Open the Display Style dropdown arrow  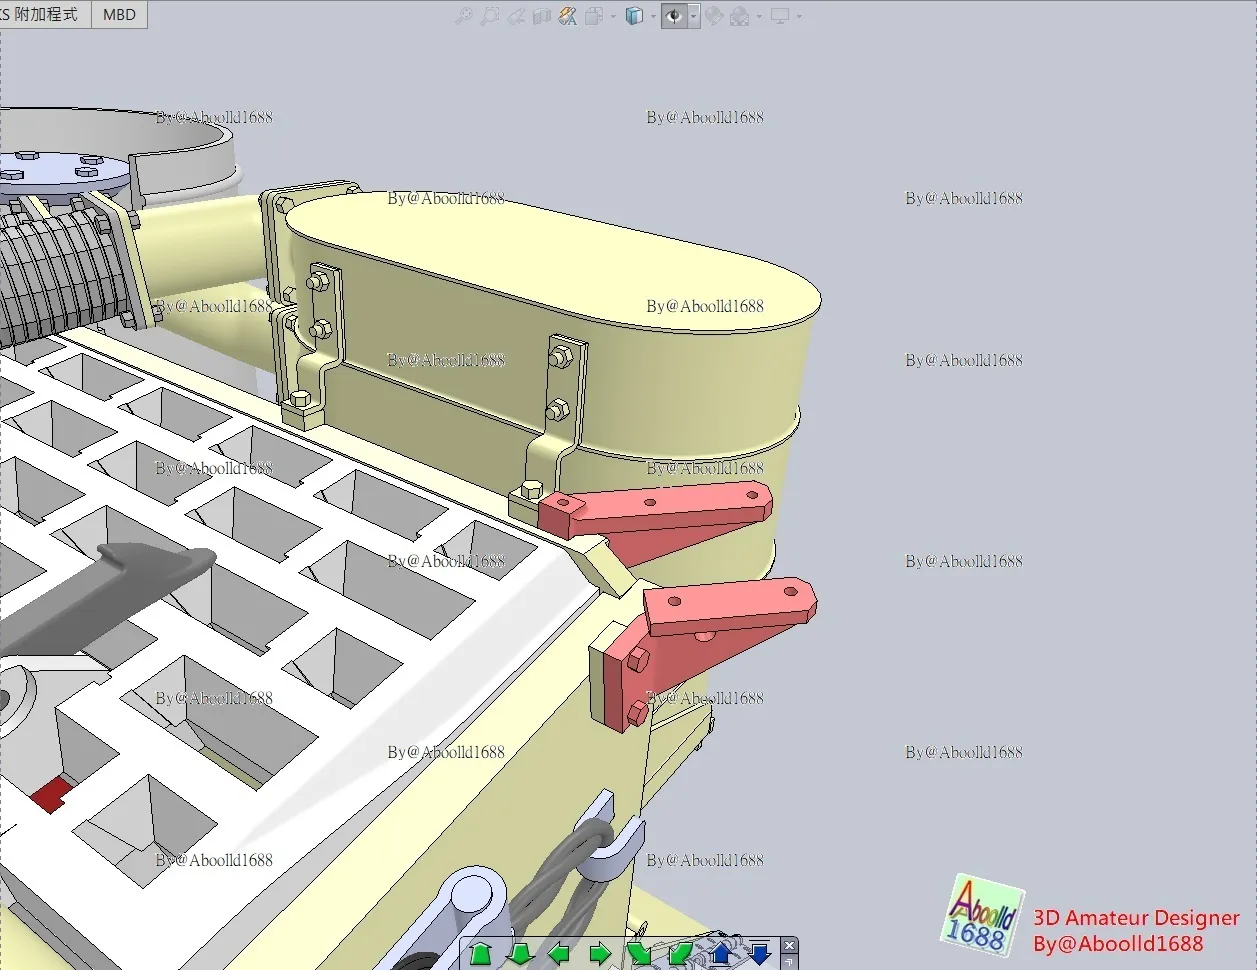pyautogui.click(x=653, y=16)
